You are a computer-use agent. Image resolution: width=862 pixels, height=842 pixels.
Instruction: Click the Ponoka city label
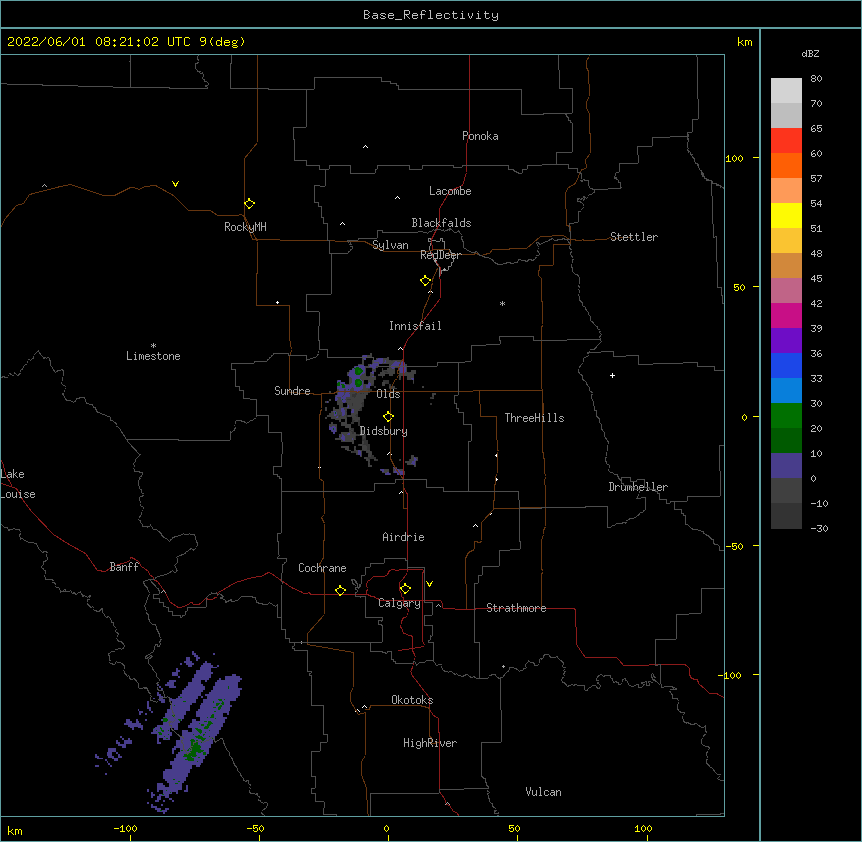coord(480,136)
